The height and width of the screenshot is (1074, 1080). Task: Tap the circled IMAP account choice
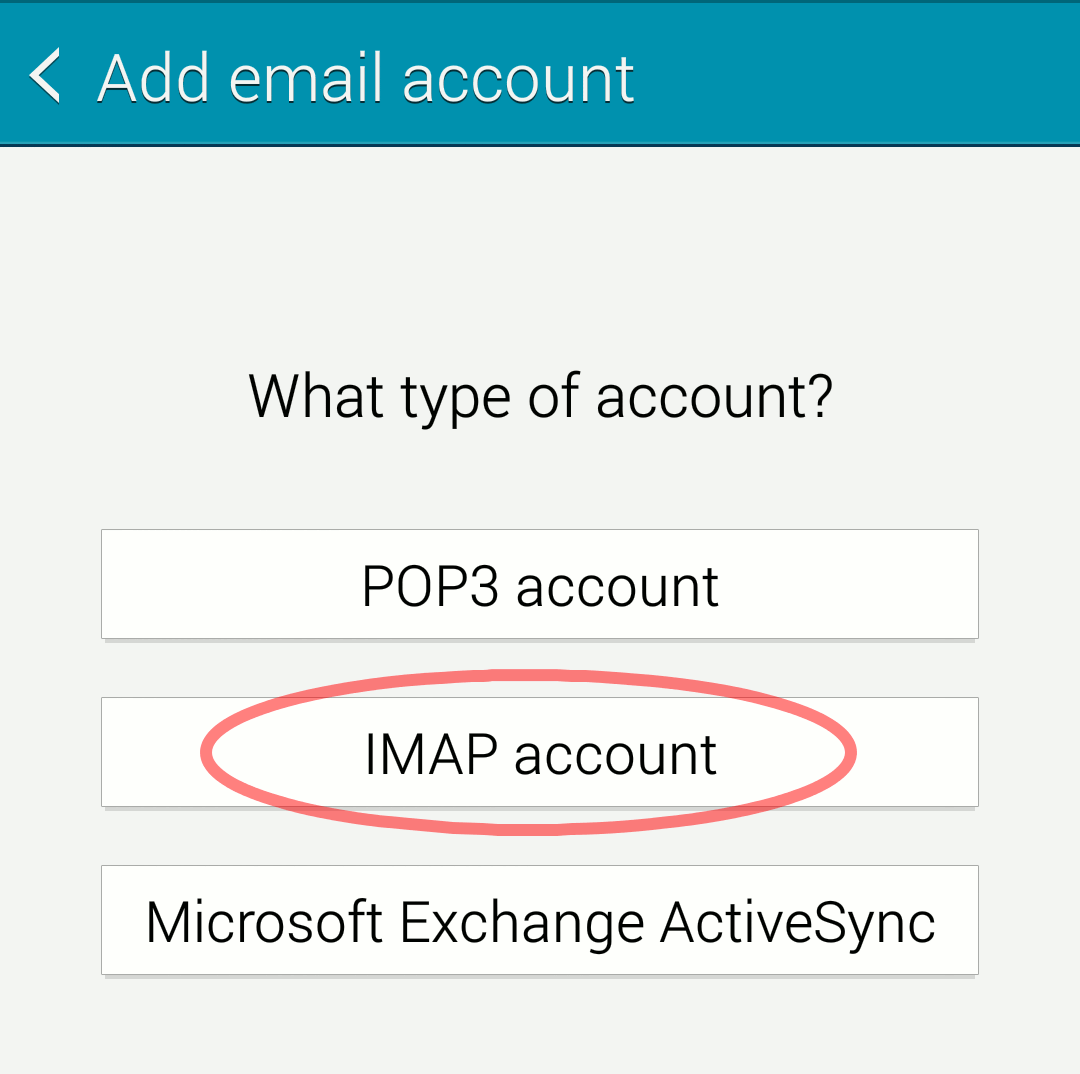click(x=540, y=752)
